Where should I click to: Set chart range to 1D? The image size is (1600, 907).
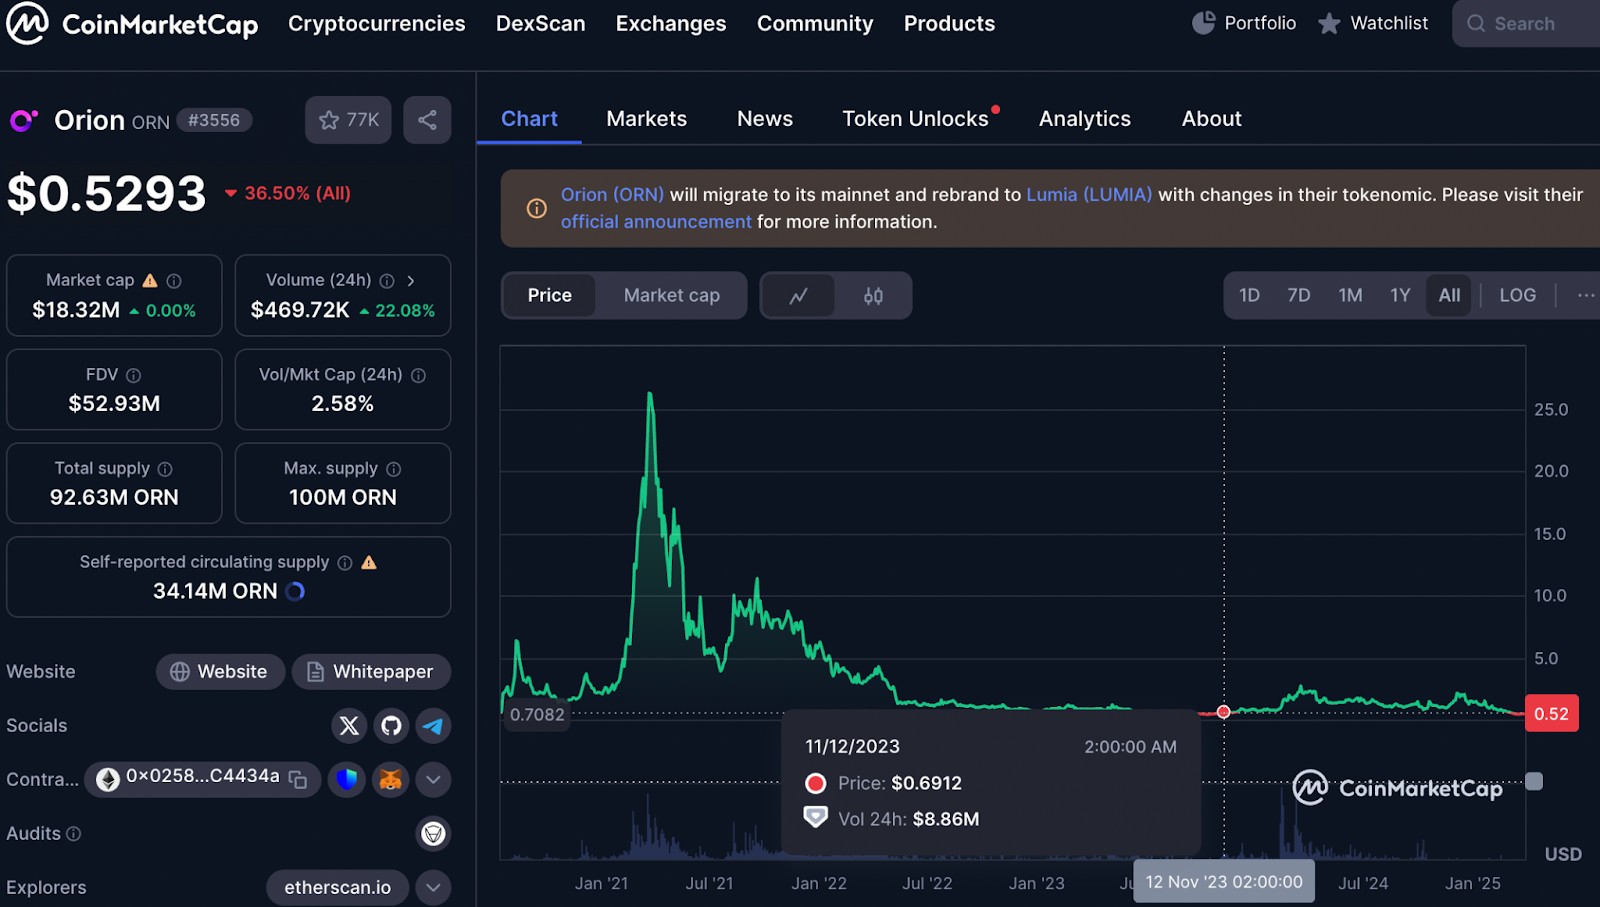(x=1250, y=296)
